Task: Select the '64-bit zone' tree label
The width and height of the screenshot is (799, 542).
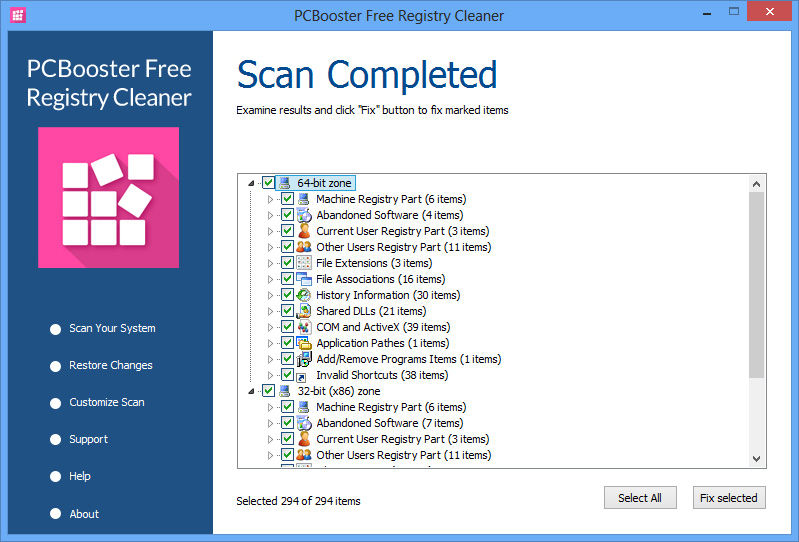Action: coord(324,183)
